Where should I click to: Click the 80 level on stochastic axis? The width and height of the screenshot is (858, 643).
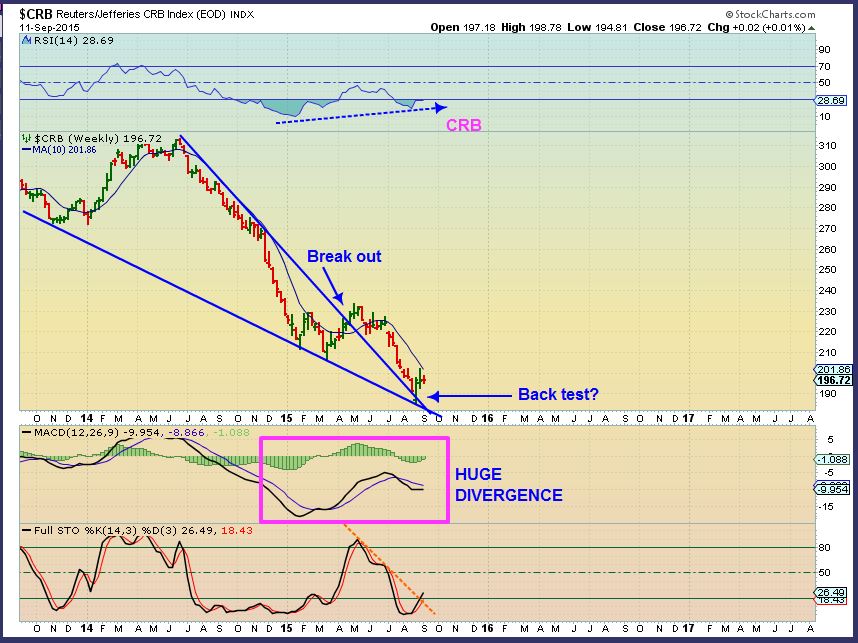pyautogui.click(x=825, y=548)
